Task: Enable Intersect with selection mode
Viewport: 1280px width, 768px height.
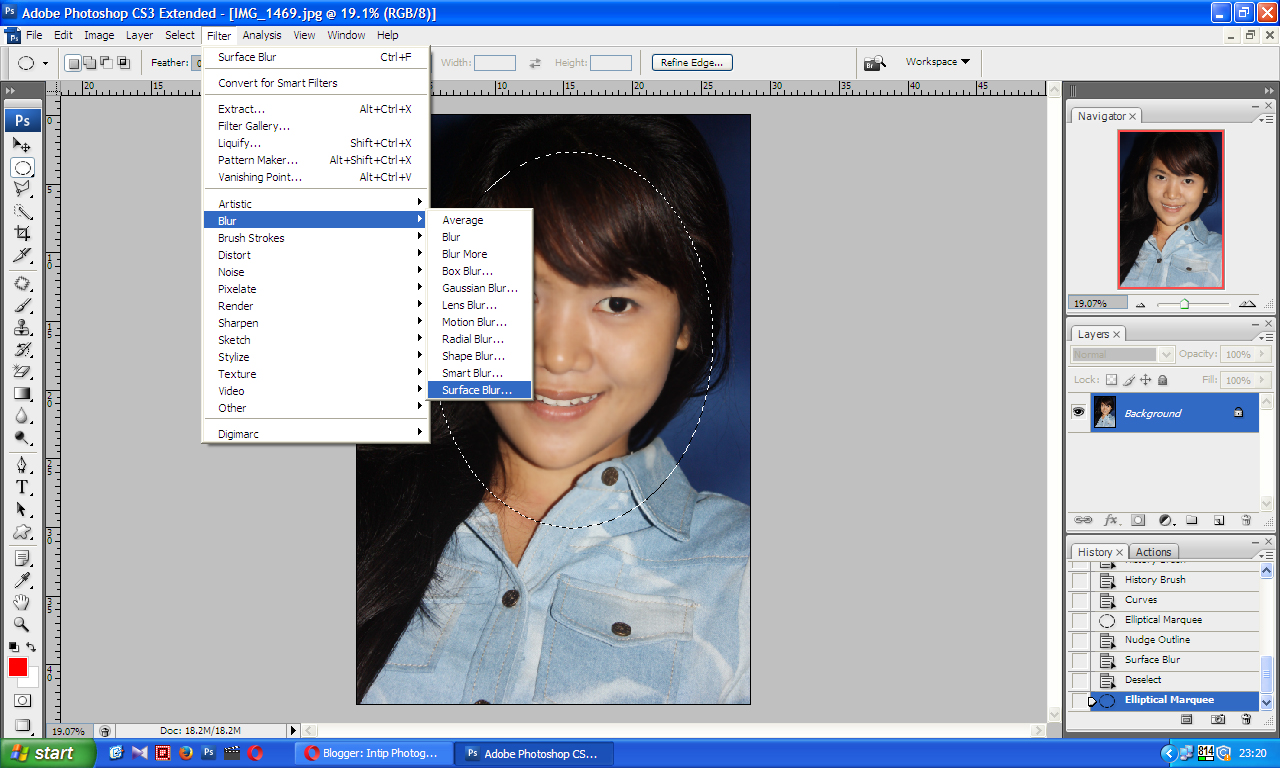Action: pos(124,63)
